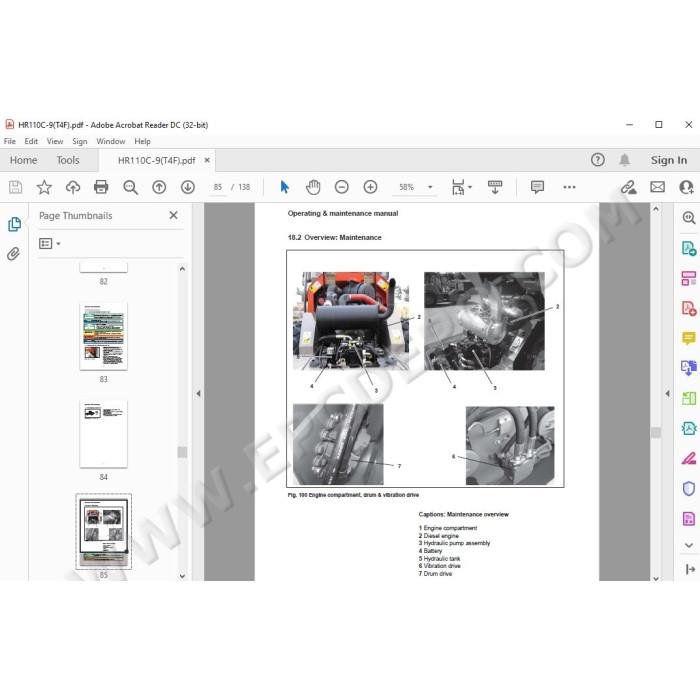Viewport: 700px width, 700px height.
Task: Open the notifications bell
Action: click(624, 160)
